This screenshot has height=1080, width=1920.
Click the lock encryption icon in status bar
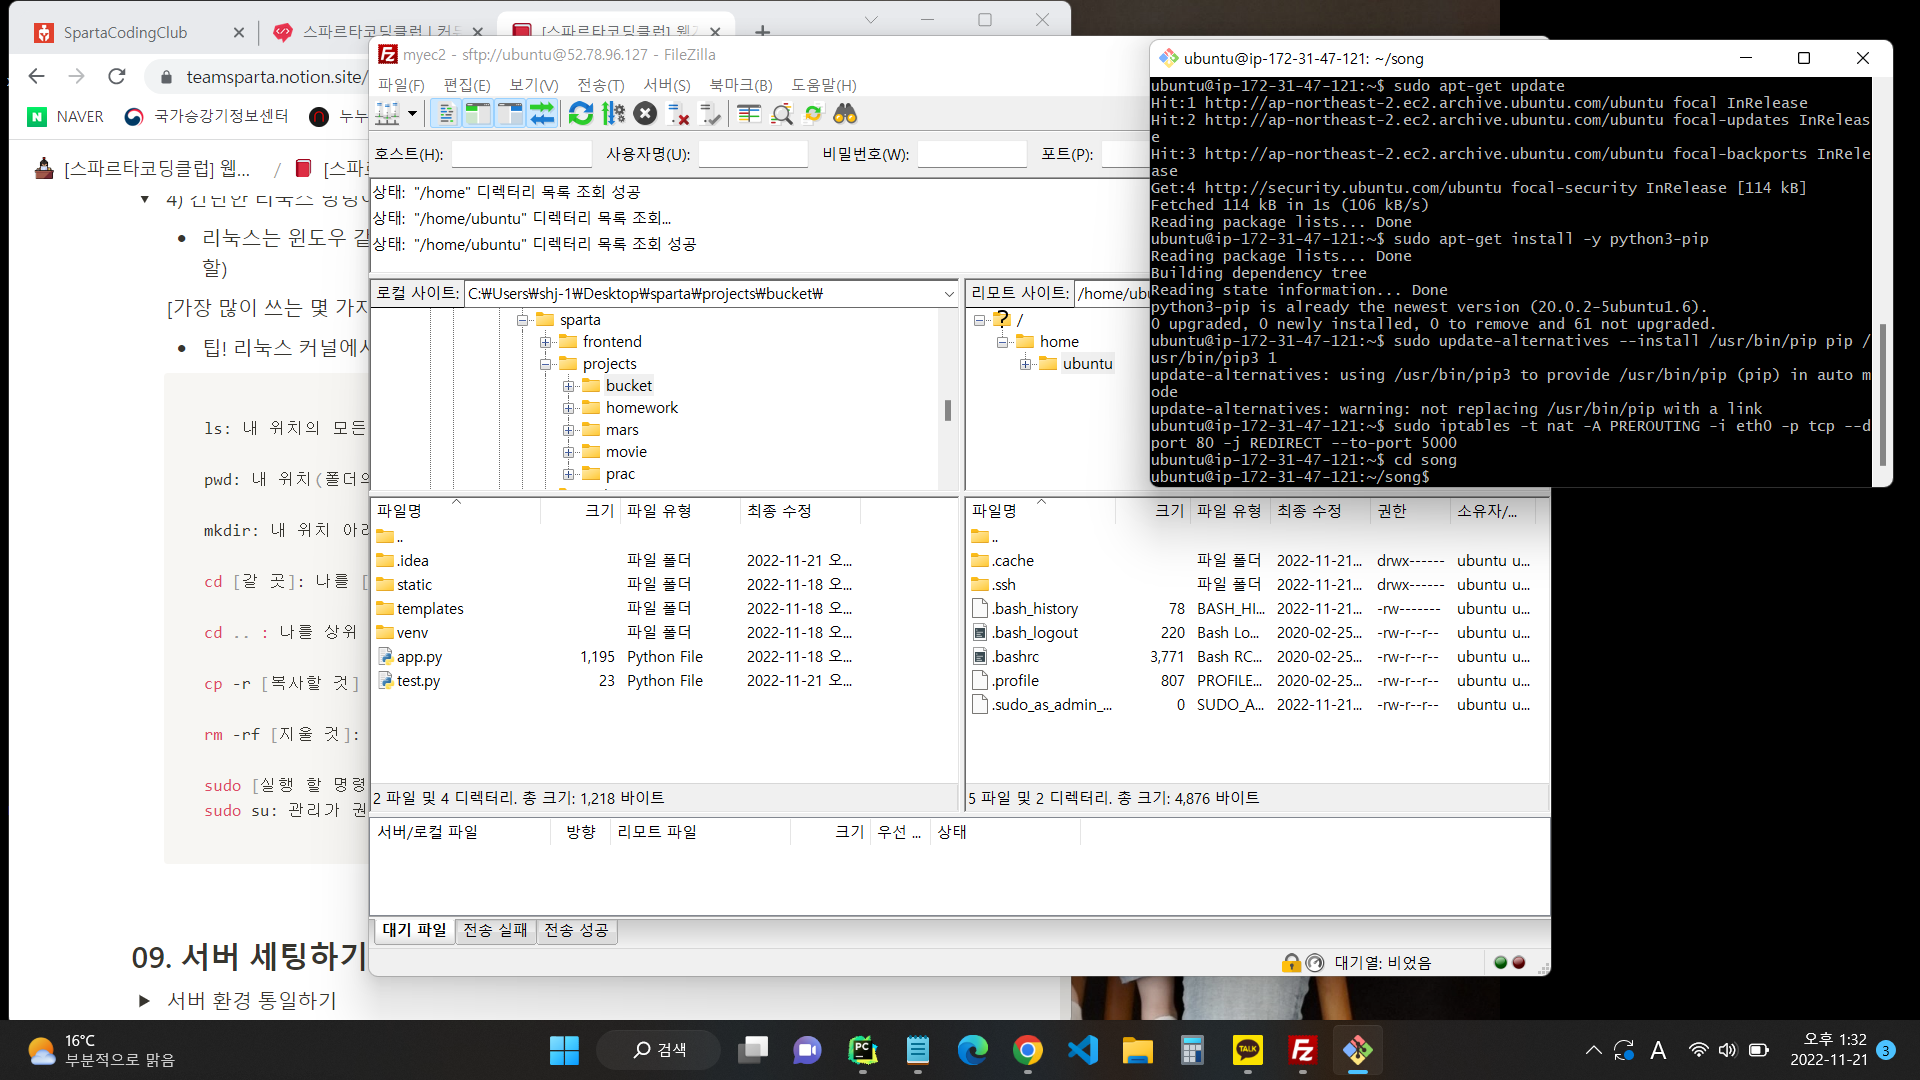1291,963
